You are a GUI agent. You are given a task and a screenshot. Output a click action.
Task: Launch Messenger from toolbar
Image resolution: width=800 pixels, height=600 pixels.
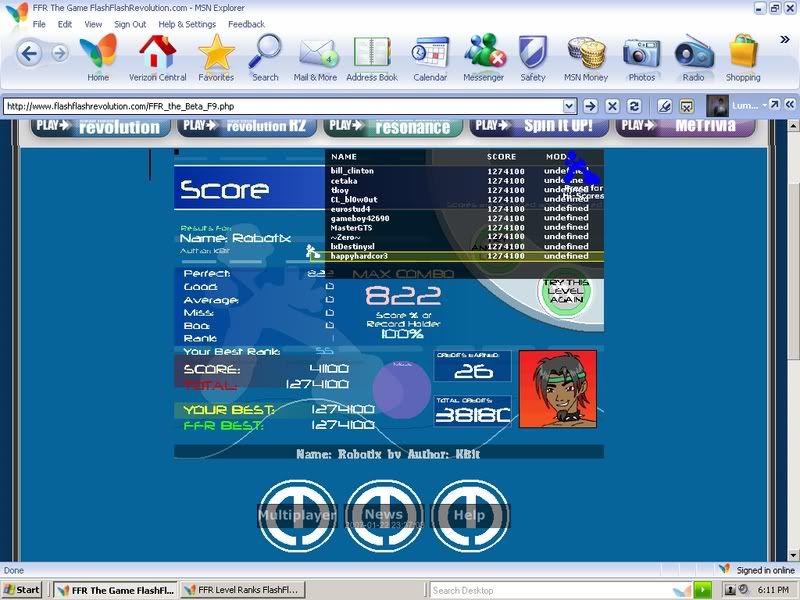tap(483, 57)
